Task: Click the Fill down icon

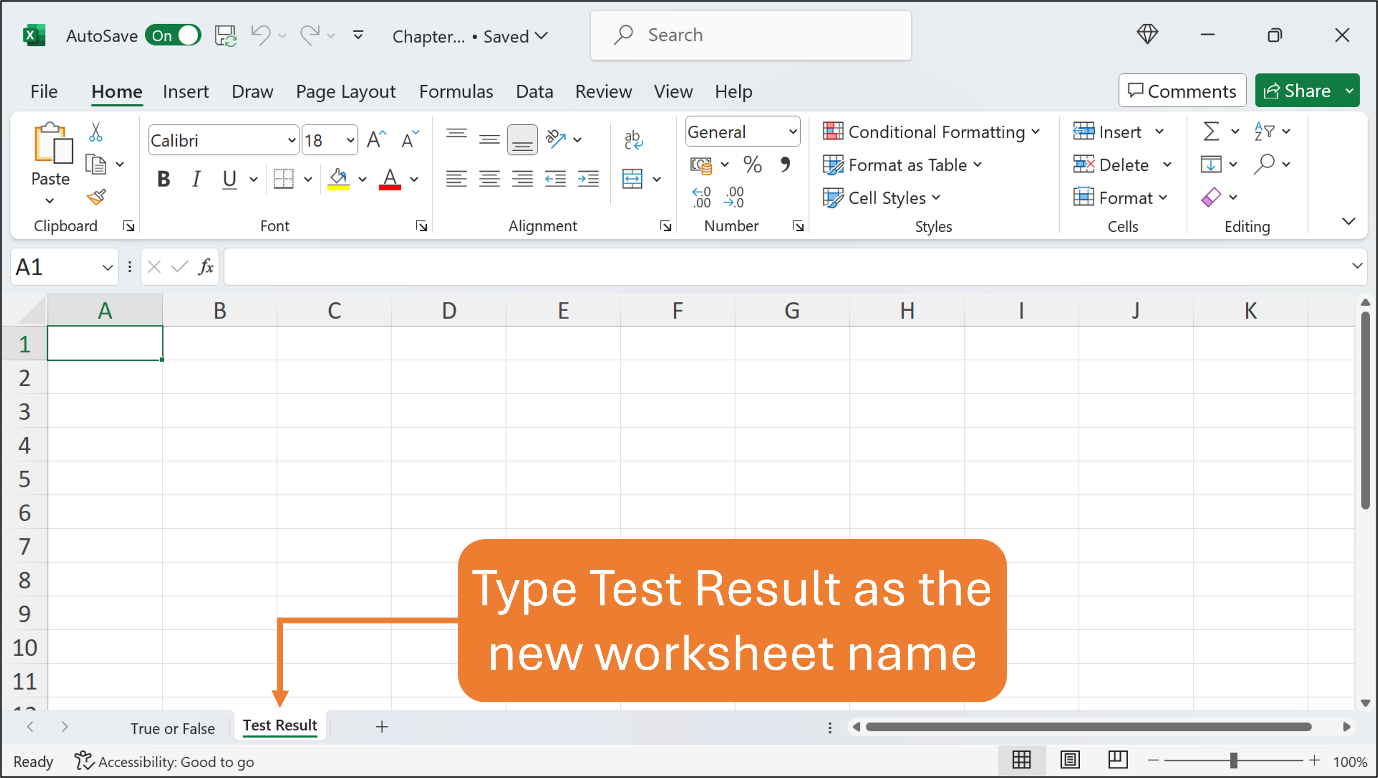Action: pos(1211,164)
